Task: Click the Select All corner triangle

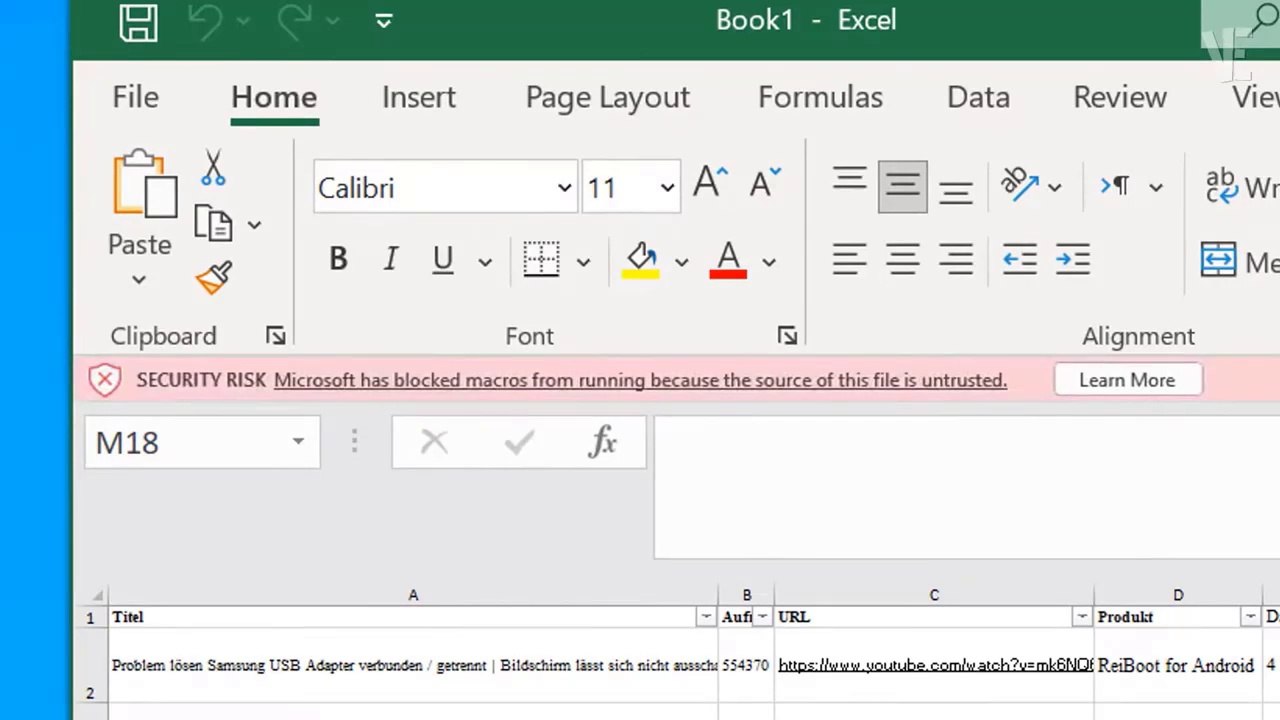Action: (x=98, y=596)
